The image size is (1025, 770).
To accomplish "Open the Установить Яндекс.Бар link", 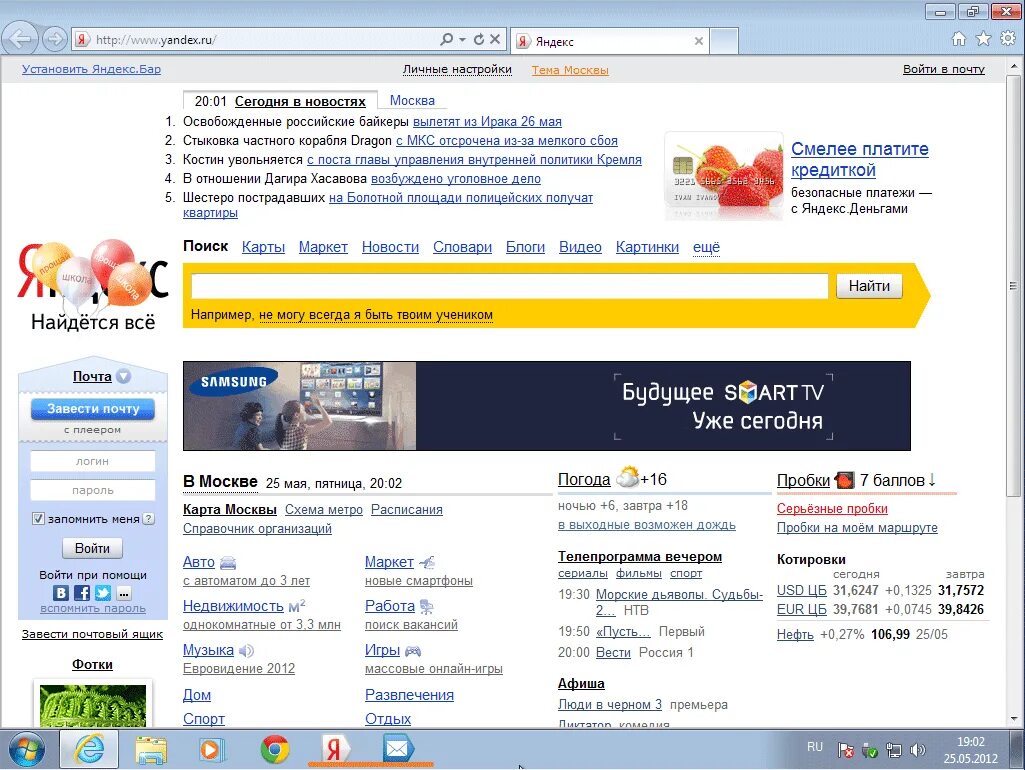I will click(x=92, y=69).
